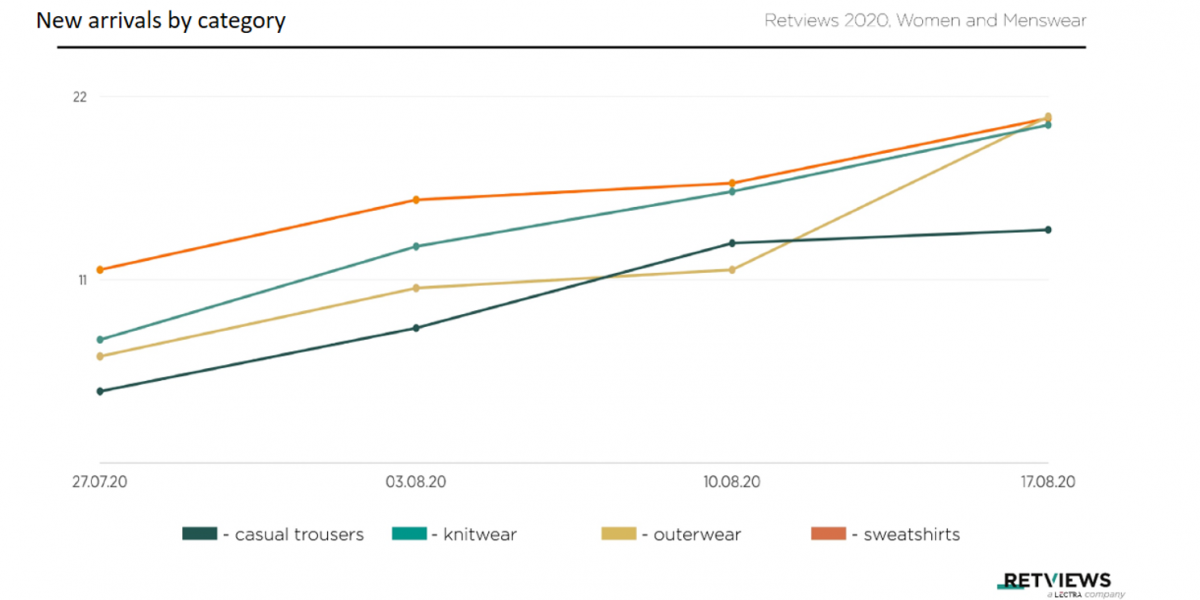Viewport: 1200px width, 600px height.
Task: Click the sweatshirts legend color swatch
Action: click(826, 534)
